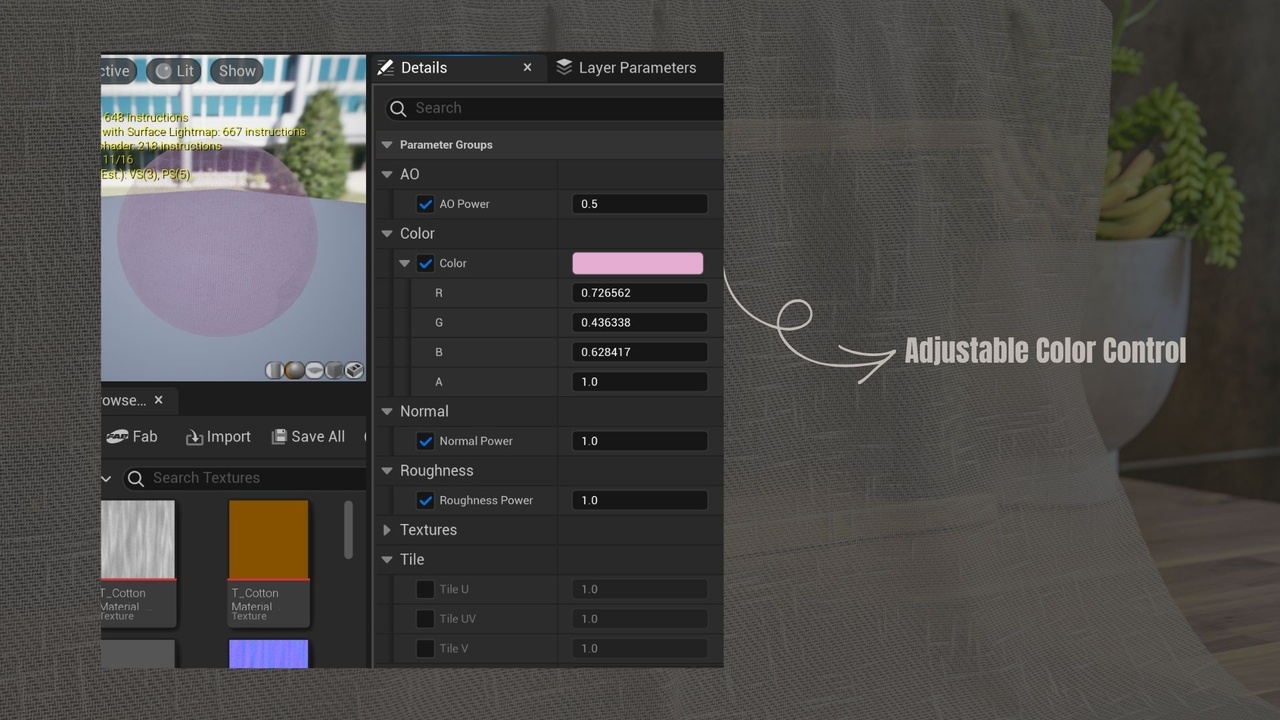
Task: Close the content browser tab
Action: tap(158, 400)
